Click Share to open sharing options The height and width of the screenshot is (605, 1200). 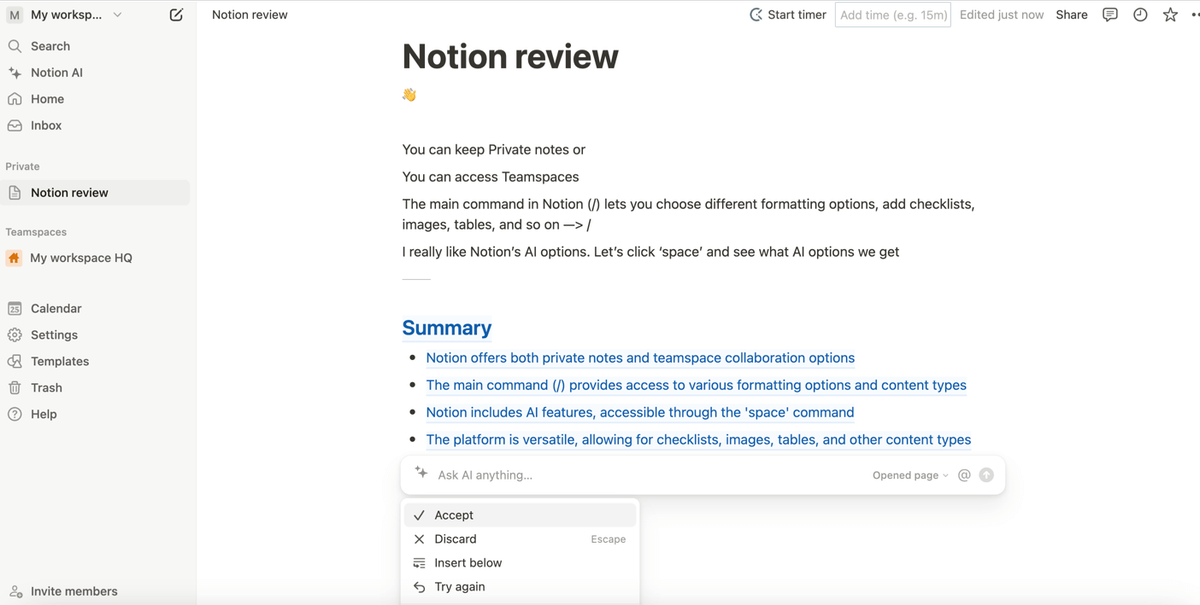(x=1071, y=14)
